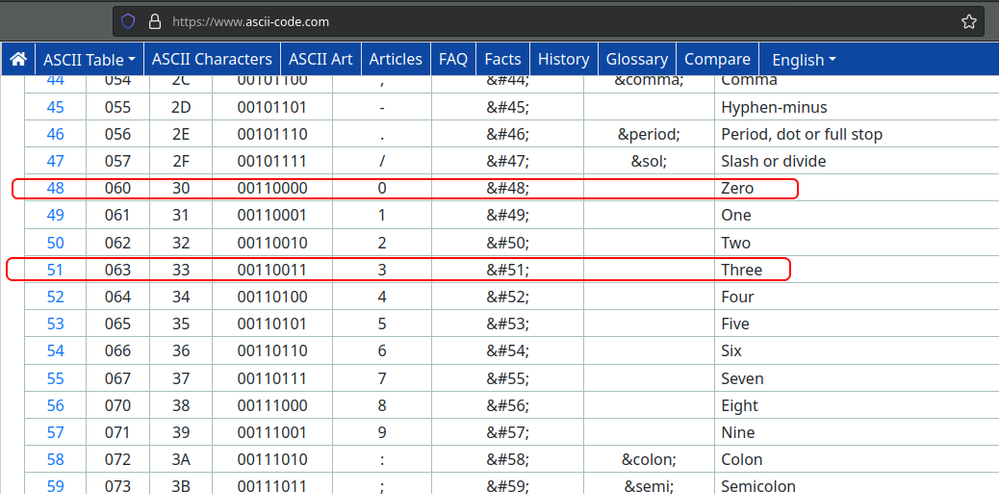Click the &sol; entity name cell
999x494 pixels.
pos(649,161)
